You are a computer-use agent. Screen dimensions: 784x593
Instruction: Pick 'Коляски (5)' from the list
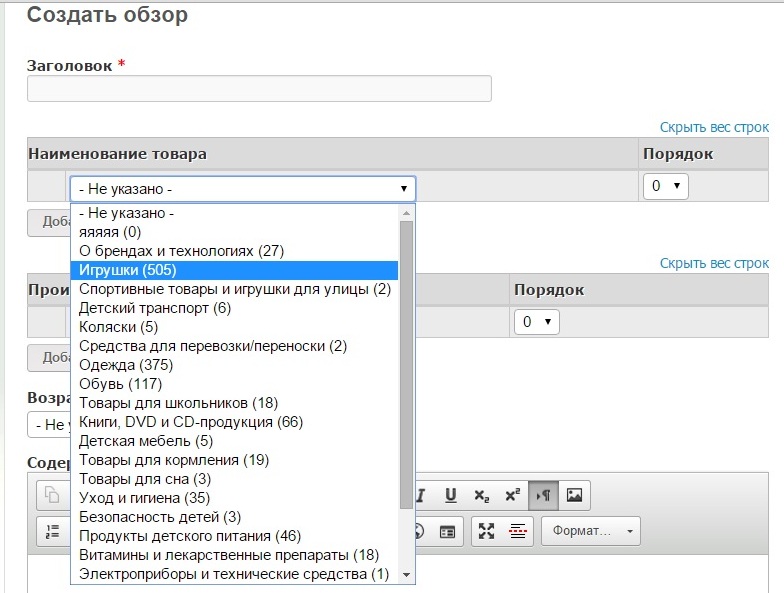[x=235, y=327]
